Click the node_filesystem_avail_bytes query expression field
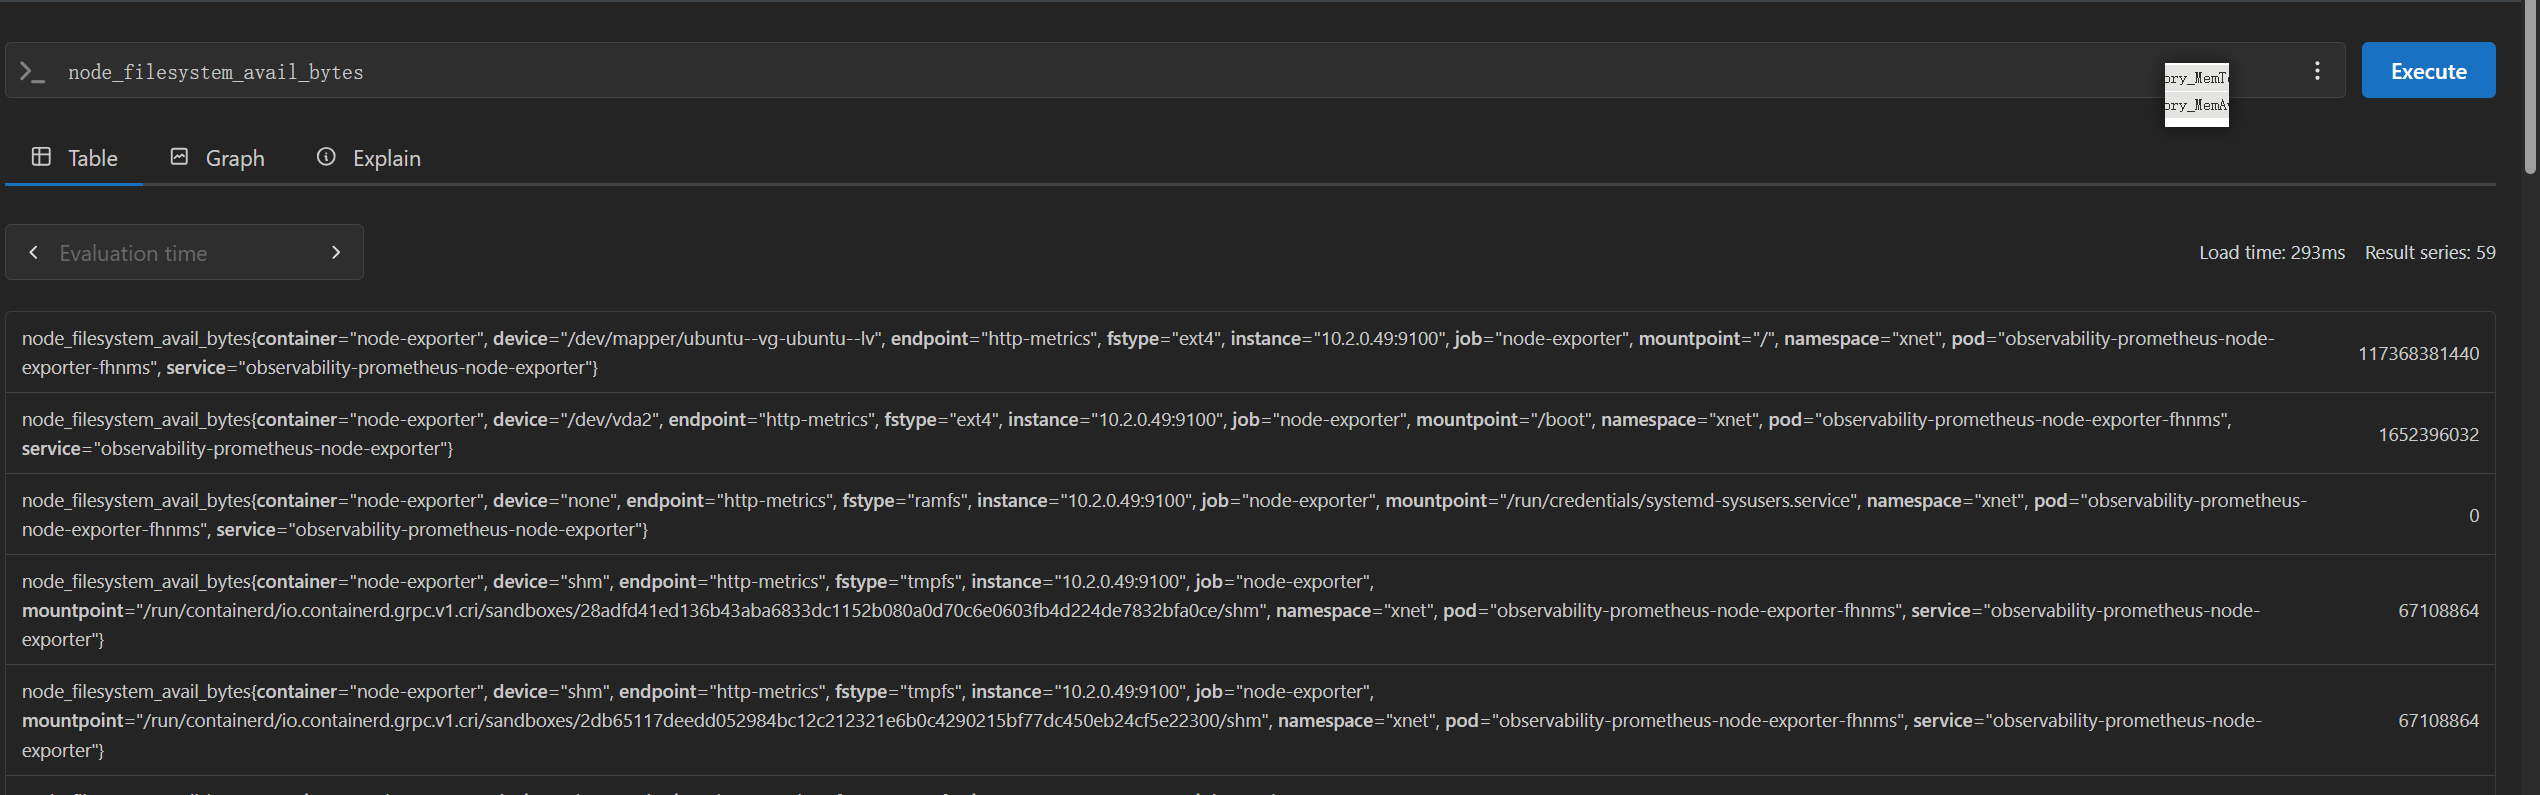2540x795 pixels. click(x=1100, y=72)
